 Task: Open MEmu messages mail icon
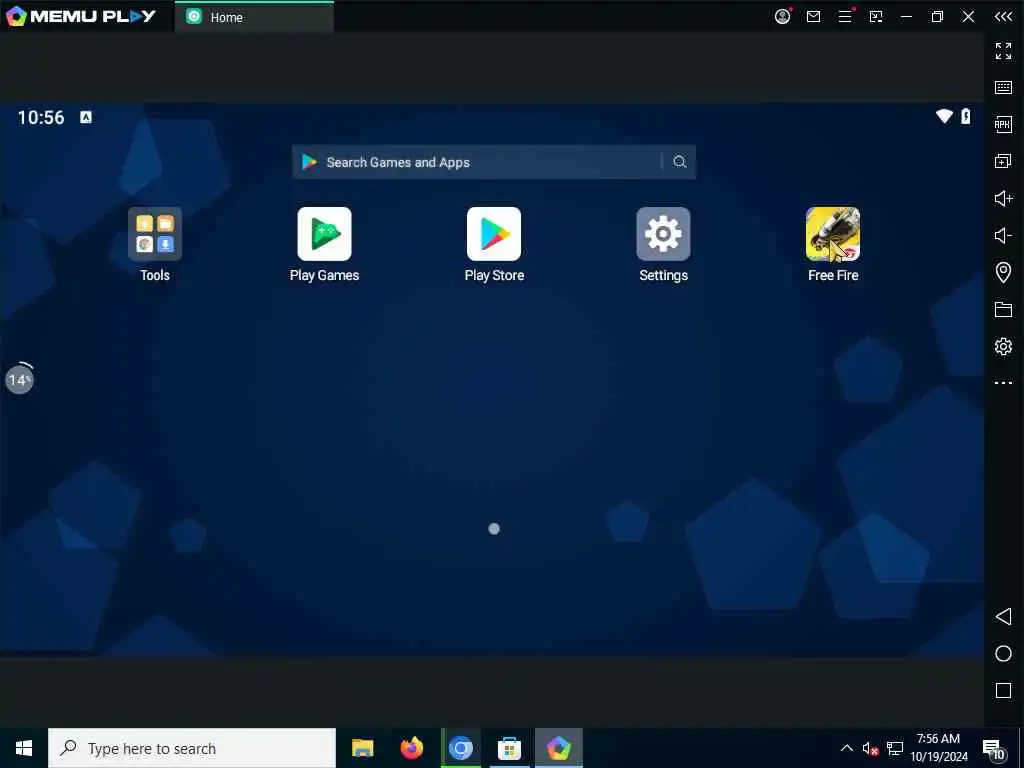813,17
